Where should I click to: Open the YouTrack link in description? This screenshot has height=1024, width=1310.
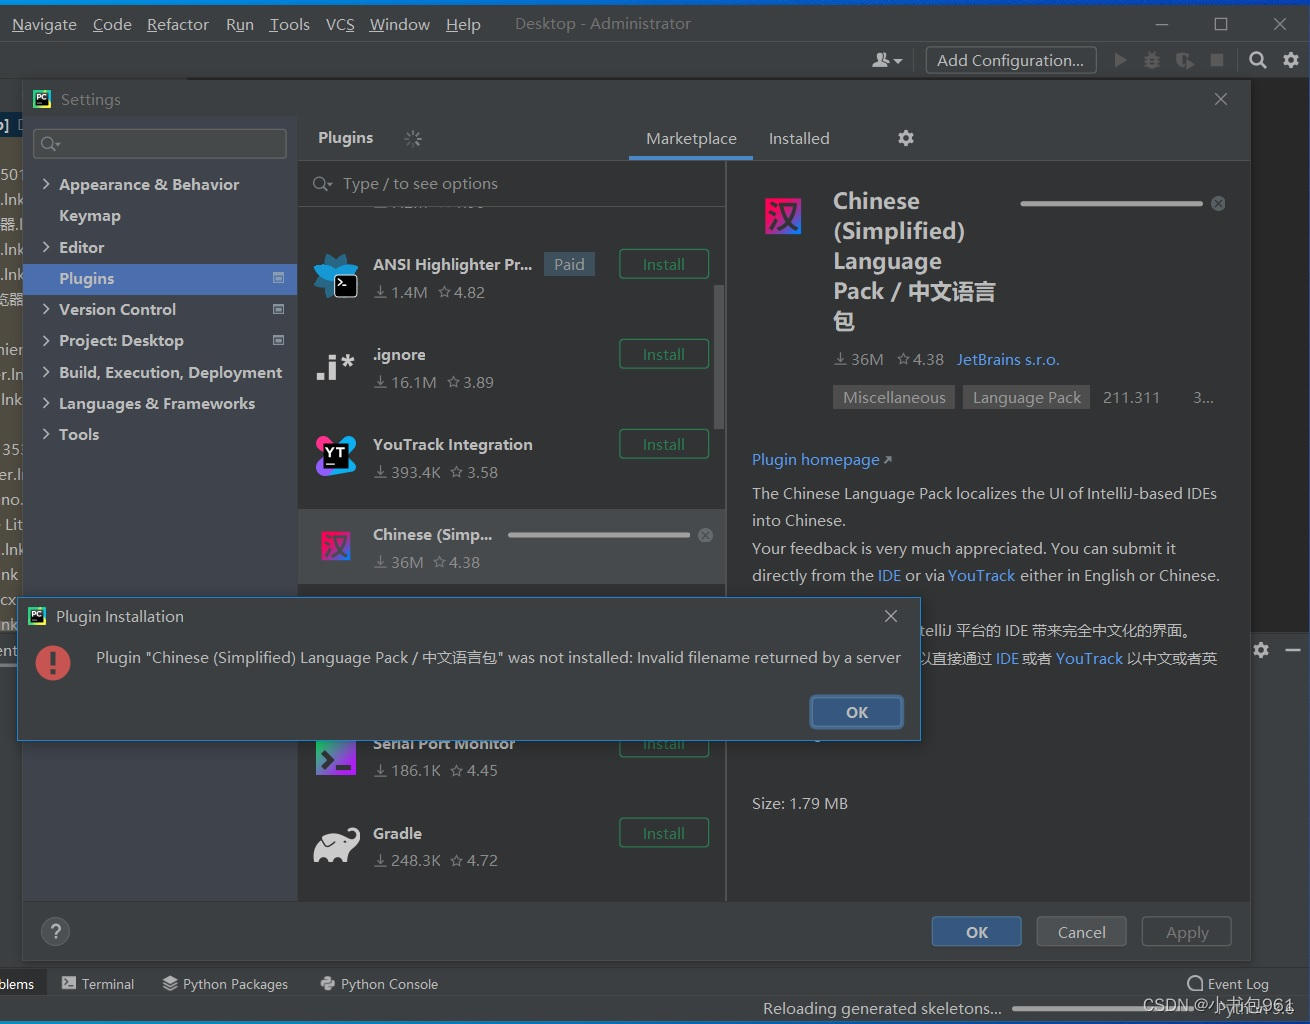[981, 575]
